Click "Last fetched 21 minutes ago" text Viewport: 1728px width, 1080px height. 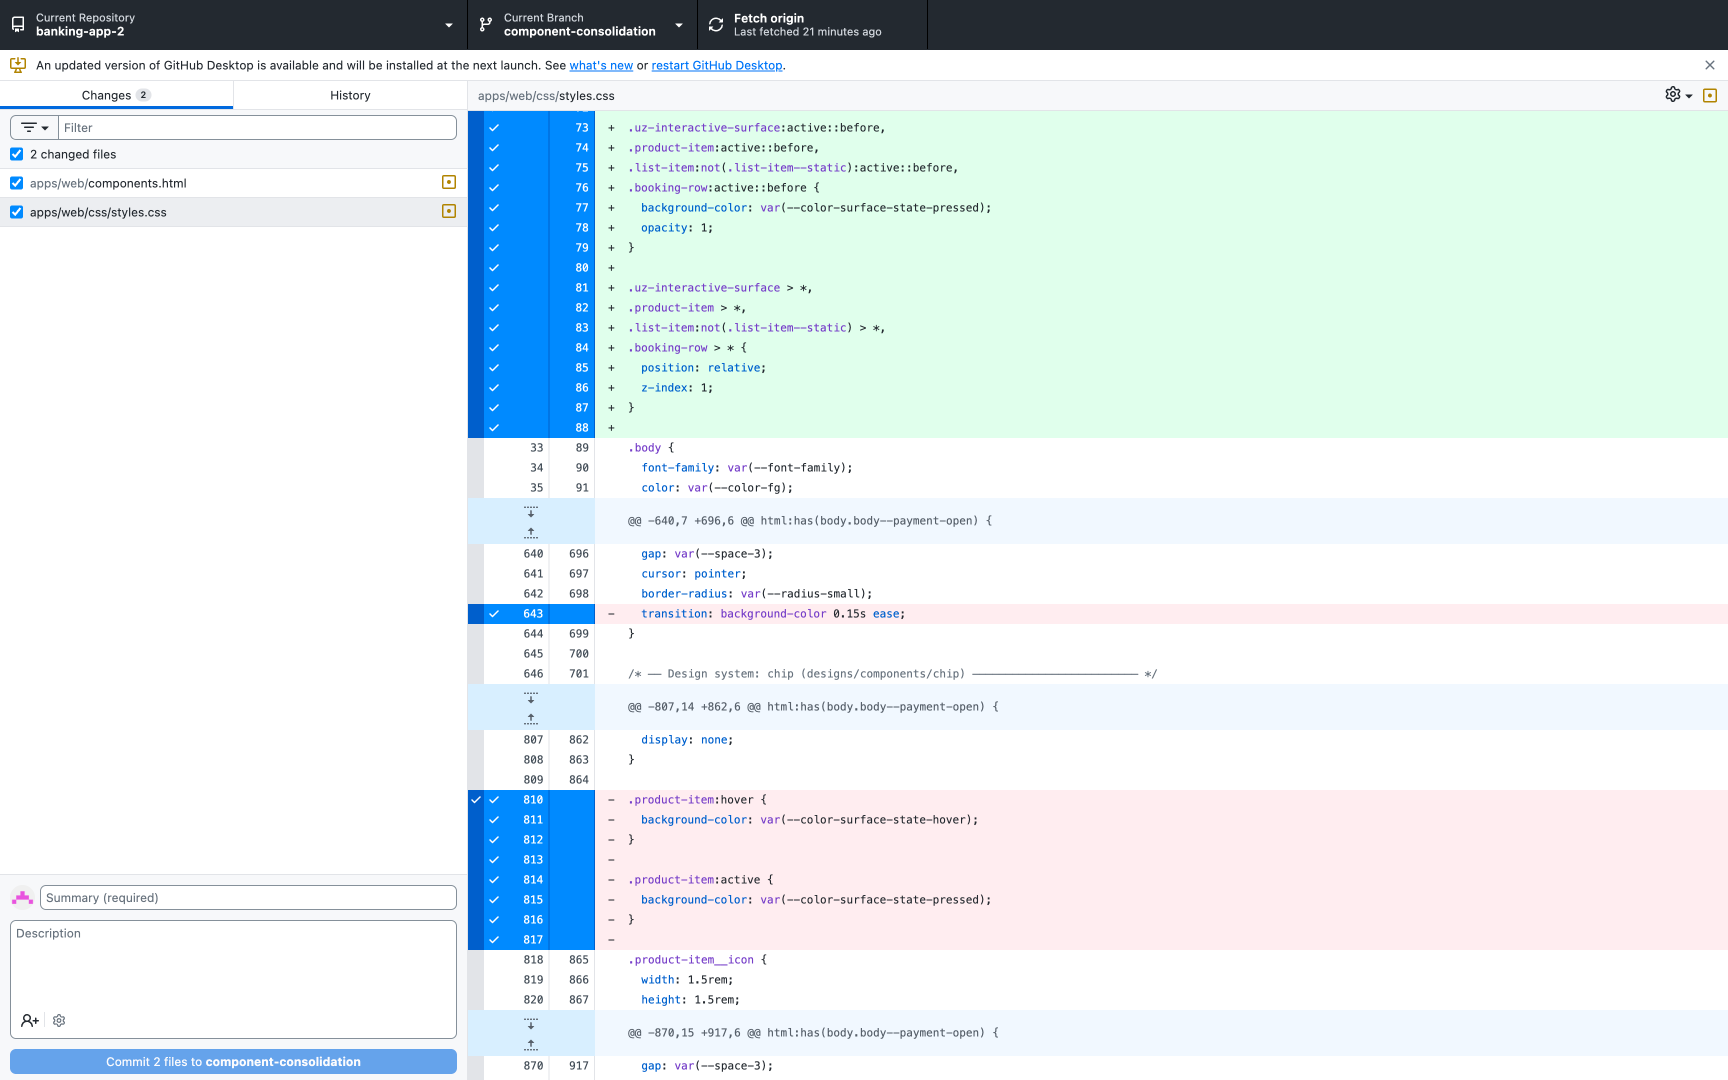pyautogui.click(x=808, y=32)
